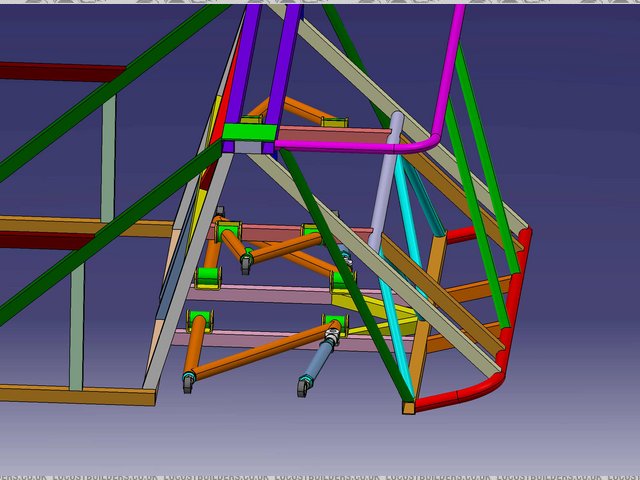Select the lowest pink crossmember between wishbone mounts
The width and height of the screenshot is (640, 480).
point(260,339)
